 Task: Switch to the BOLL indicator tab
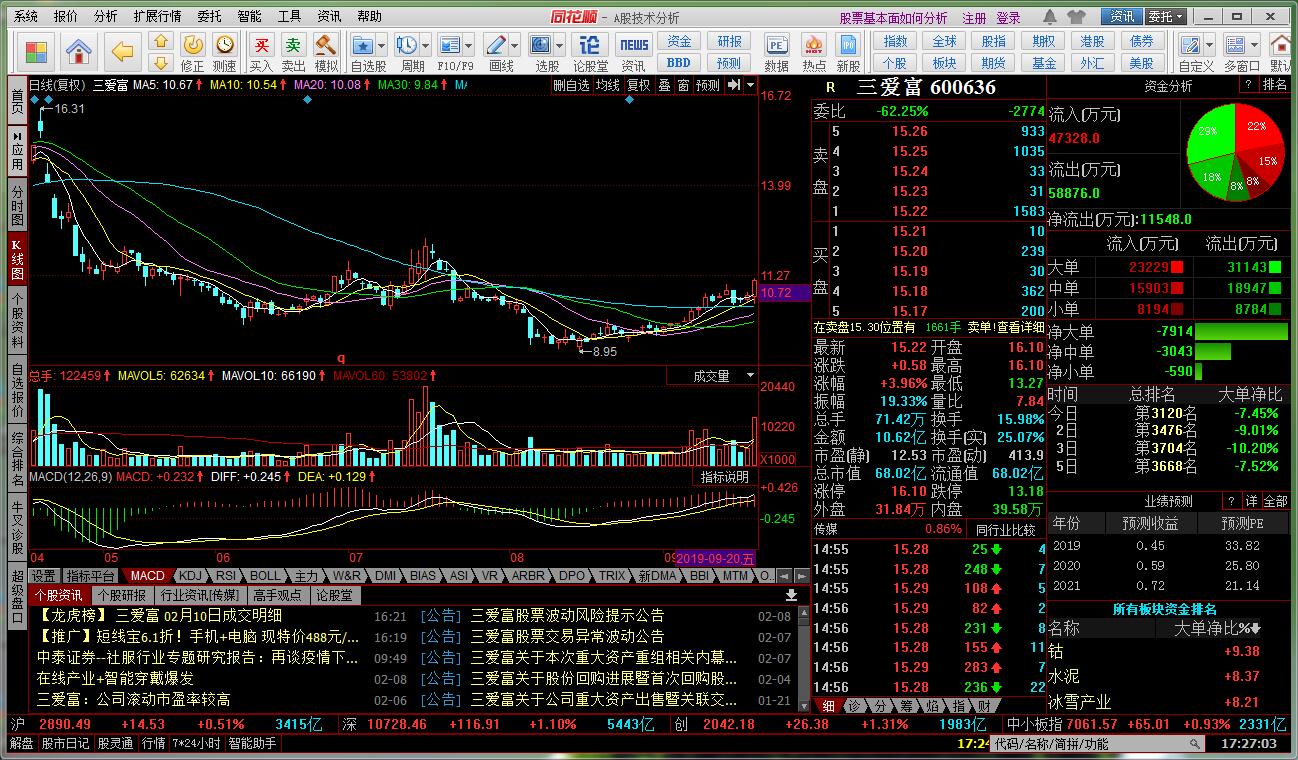265,576
